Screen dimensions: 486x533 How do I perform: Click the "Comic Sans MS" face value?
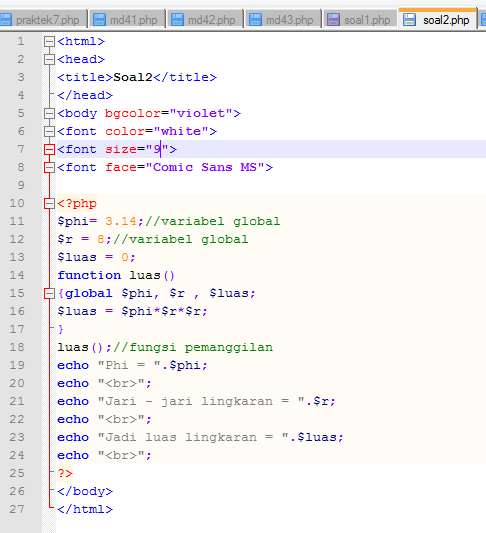pyautogui.click(x=205, y=167)
